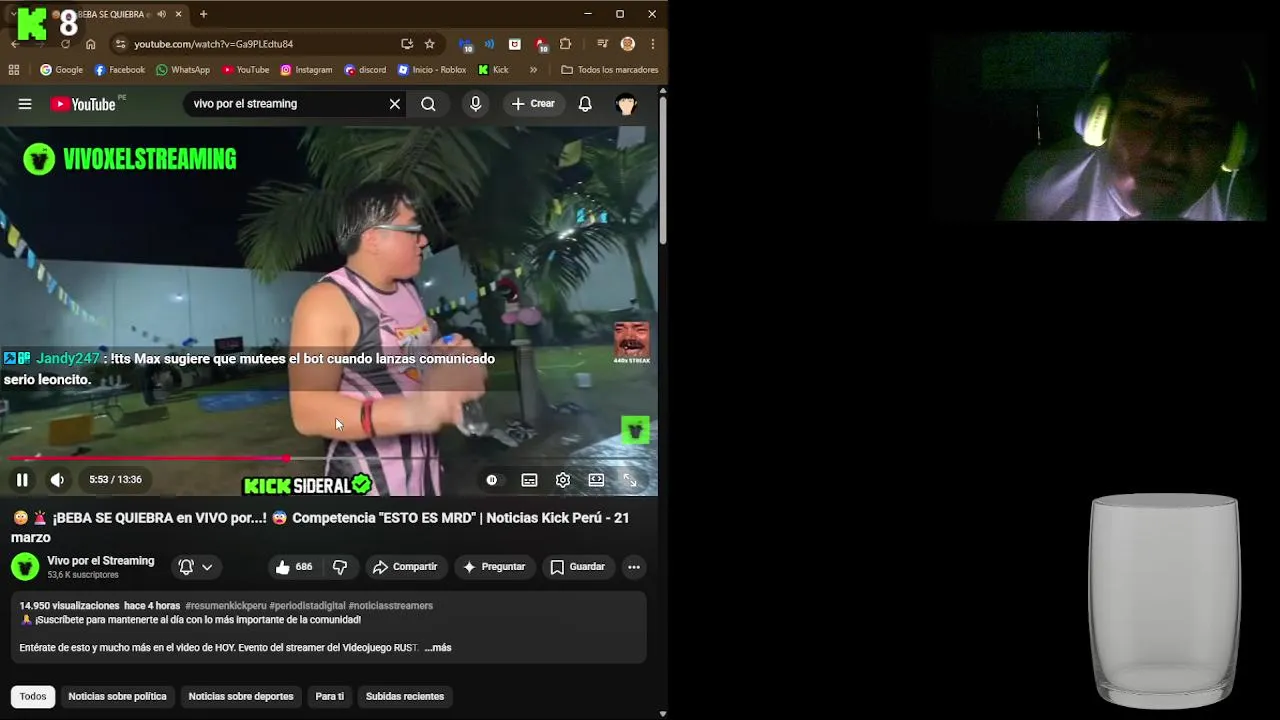Switch to theater mode
Screen dimensions: 1280x720
tap(596, 480)
